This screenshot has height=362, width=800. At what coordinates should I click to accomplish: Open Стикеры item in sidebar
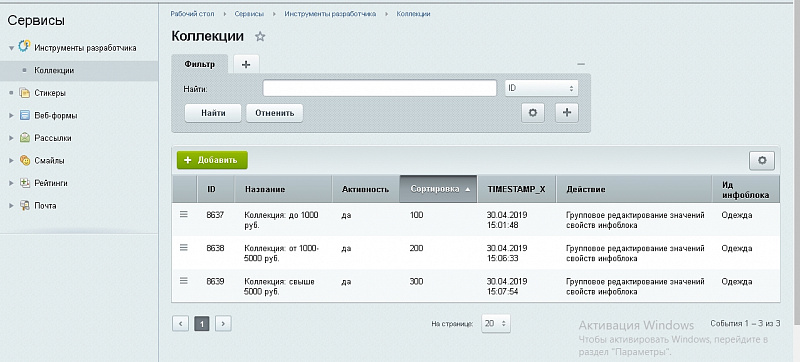pyautogui.click(x=50, y=93)
